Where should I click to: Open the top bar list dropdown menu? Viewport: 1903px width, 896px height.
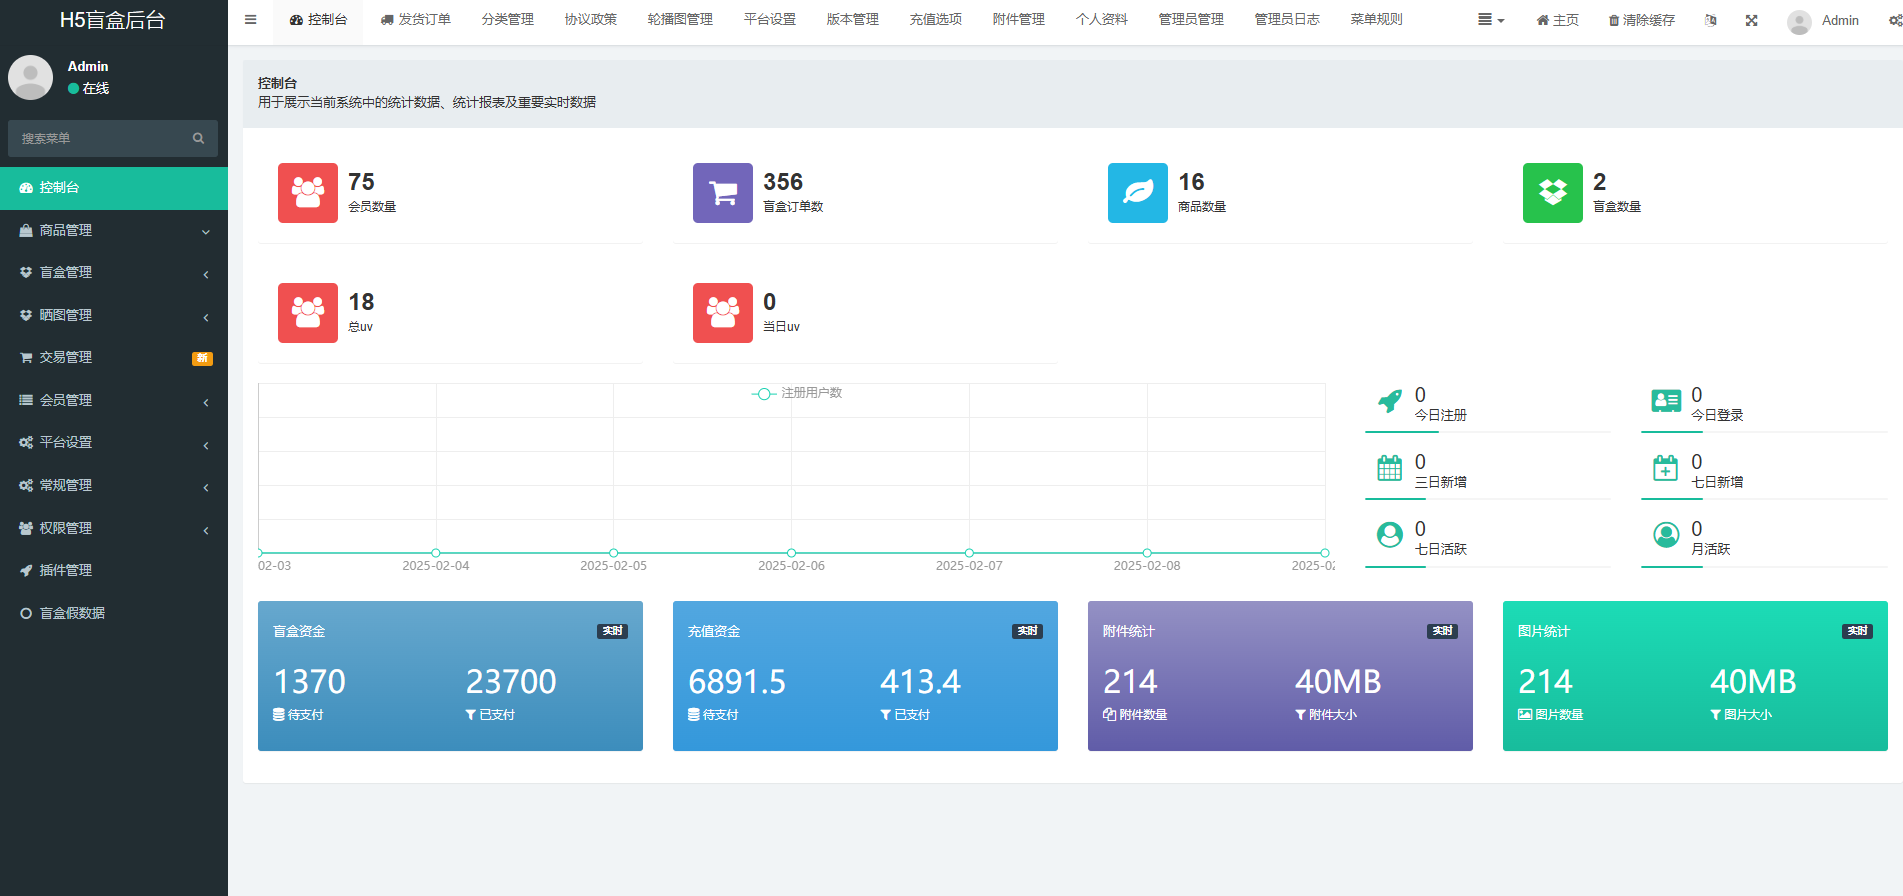[1490, 20]
